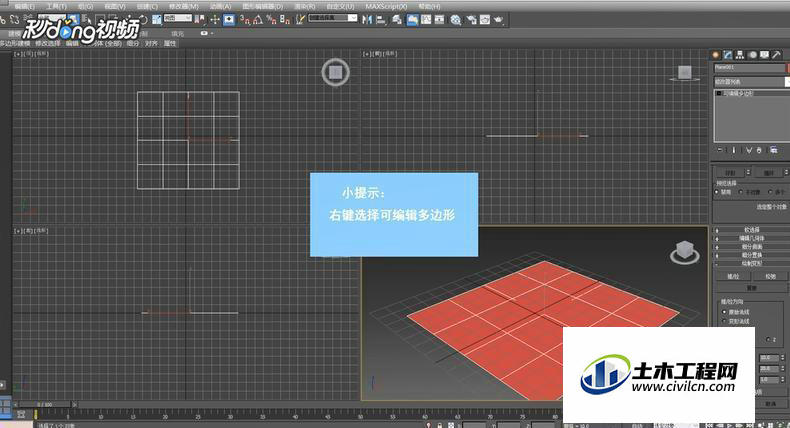Switch to the Motion command panel tab
Viewport: 790px width, 428px height.
click(x=752, y=54)
